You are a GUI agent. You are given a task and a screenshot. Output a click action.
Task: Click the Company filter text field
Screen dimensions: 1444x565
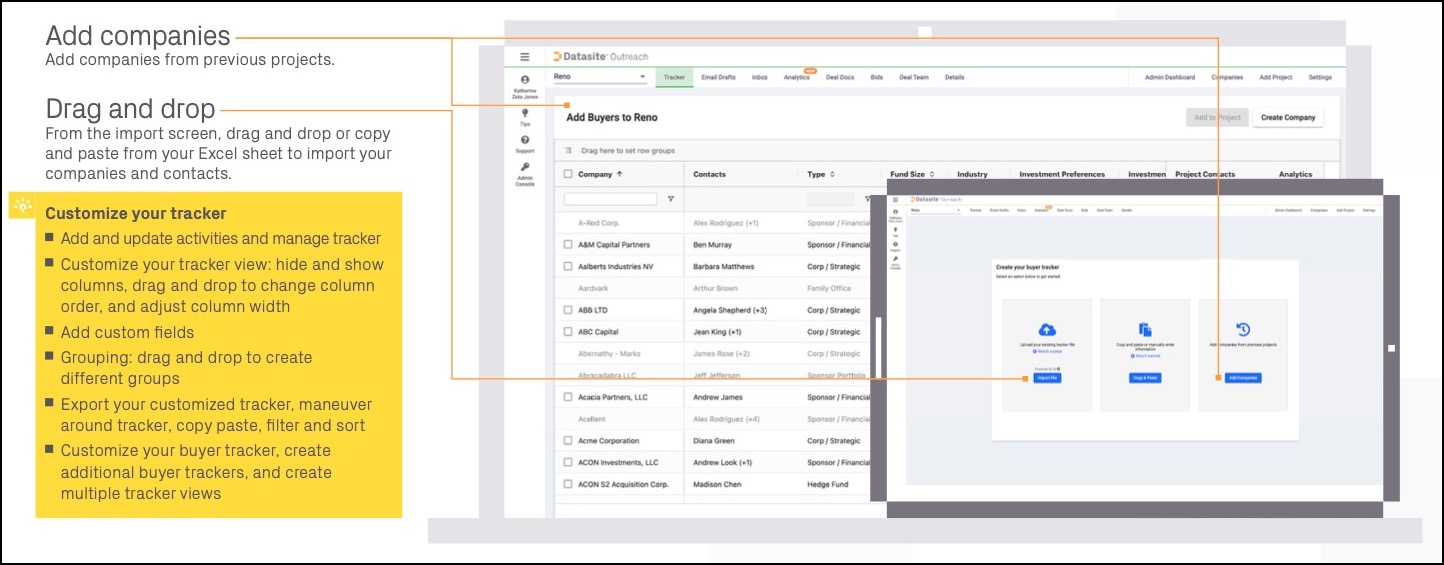pos(610,199)
